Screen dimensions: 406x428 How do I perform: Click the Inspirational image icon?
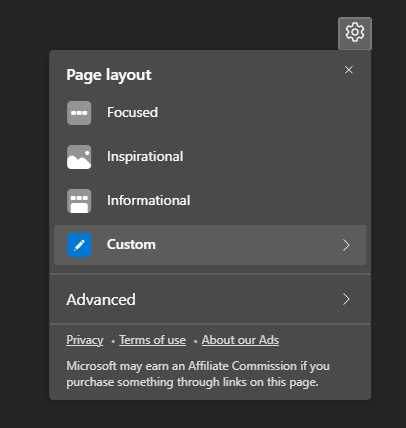pyautogui.click(x=79, y=157)
